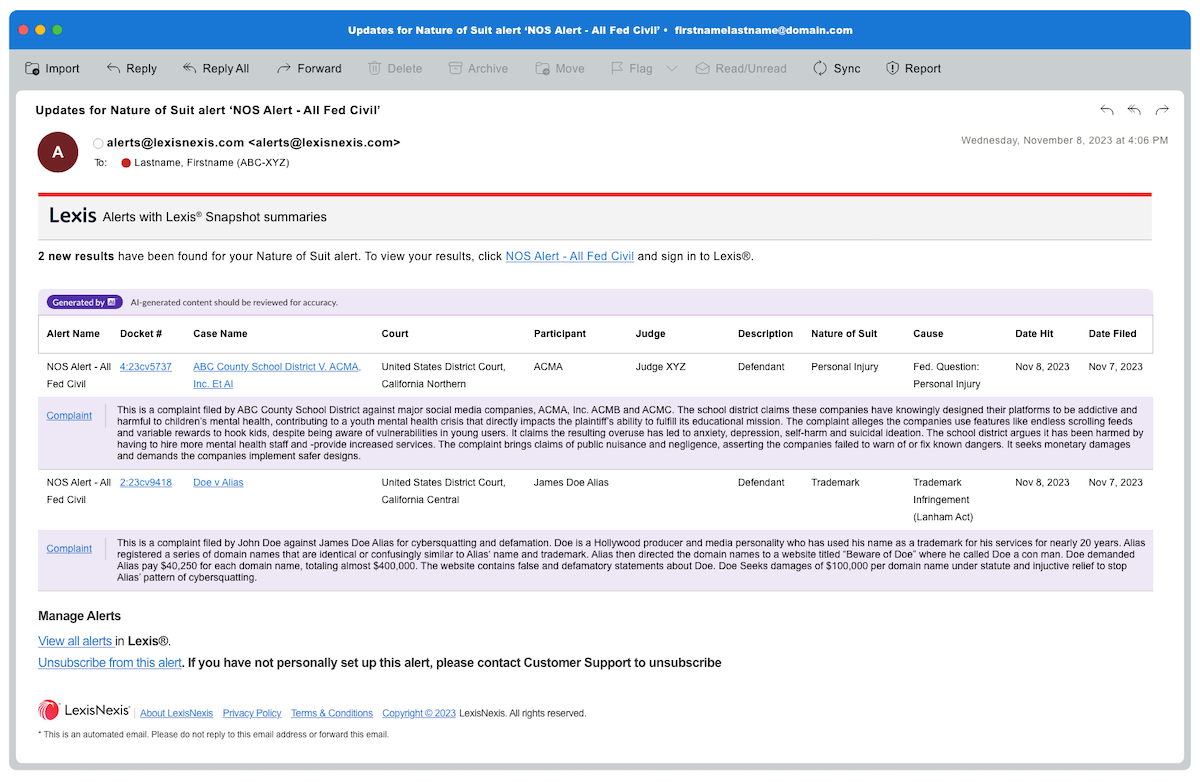This screenshot has width=1200, height=782.
Task: Click red status dot beside Lastname, Firstname
Action: 126,162
